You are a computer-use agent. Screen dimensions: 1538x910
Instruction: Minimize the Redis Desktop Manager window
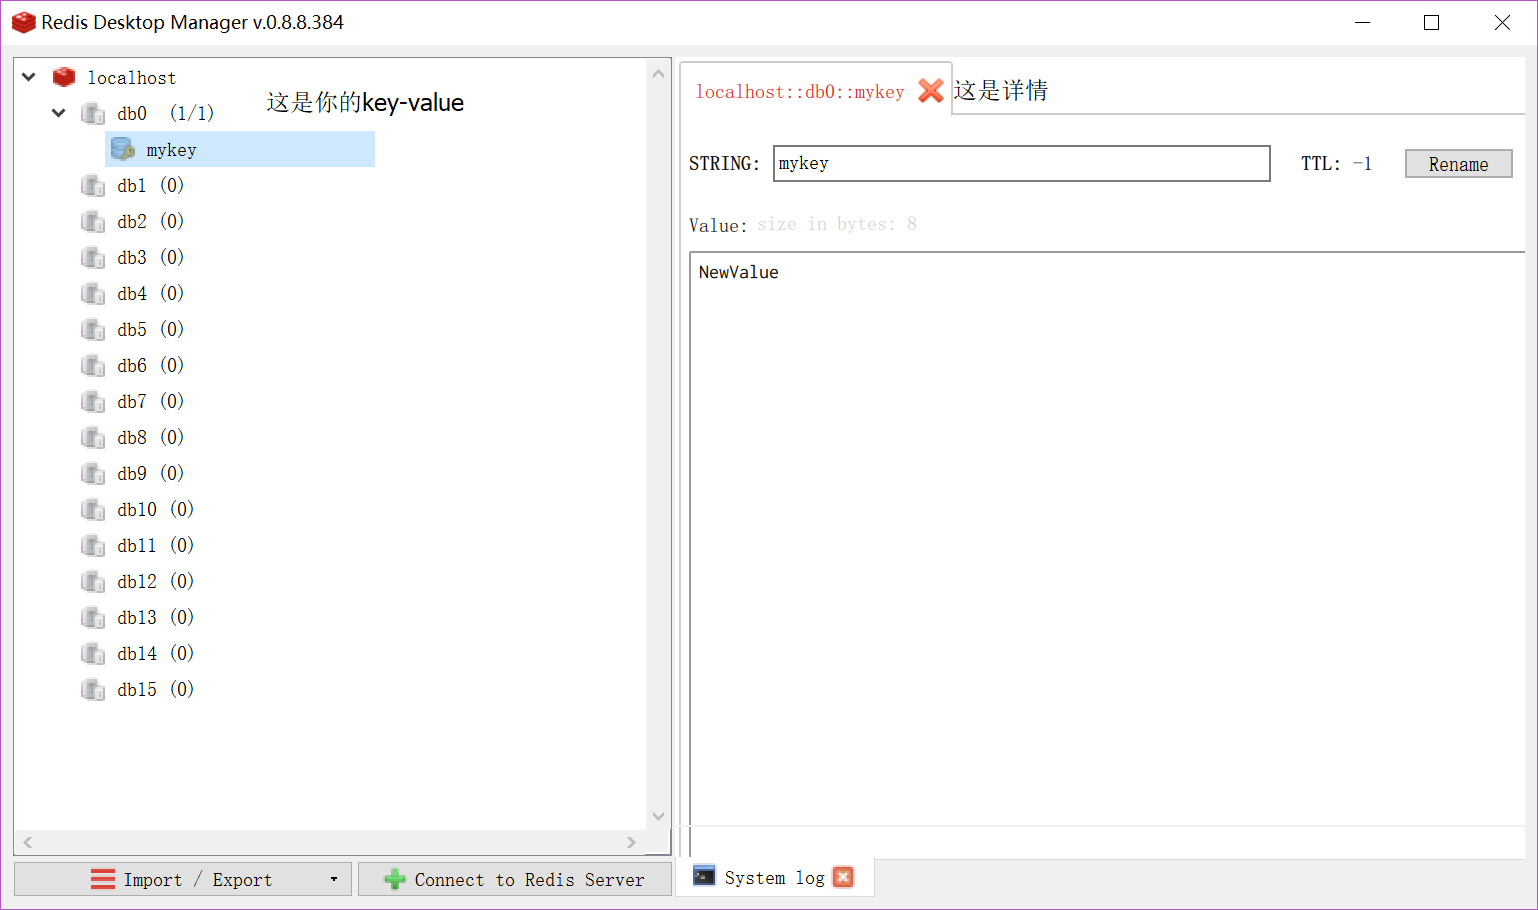[1362, 22]
